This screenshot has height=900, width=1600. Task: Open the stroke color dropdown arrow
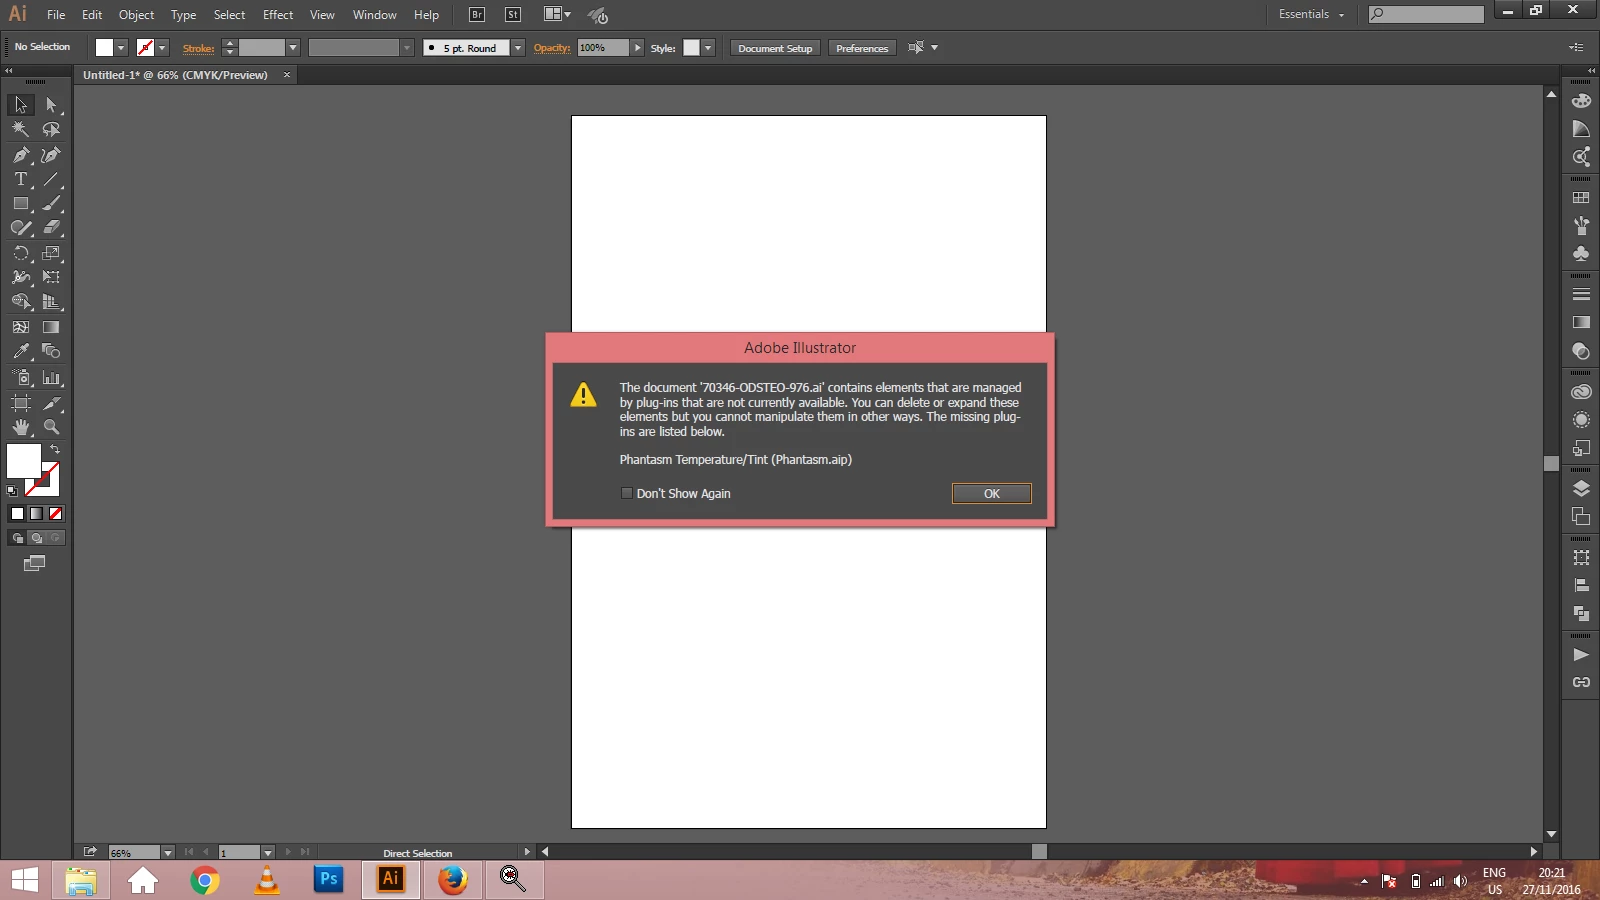tap(162, 48)
